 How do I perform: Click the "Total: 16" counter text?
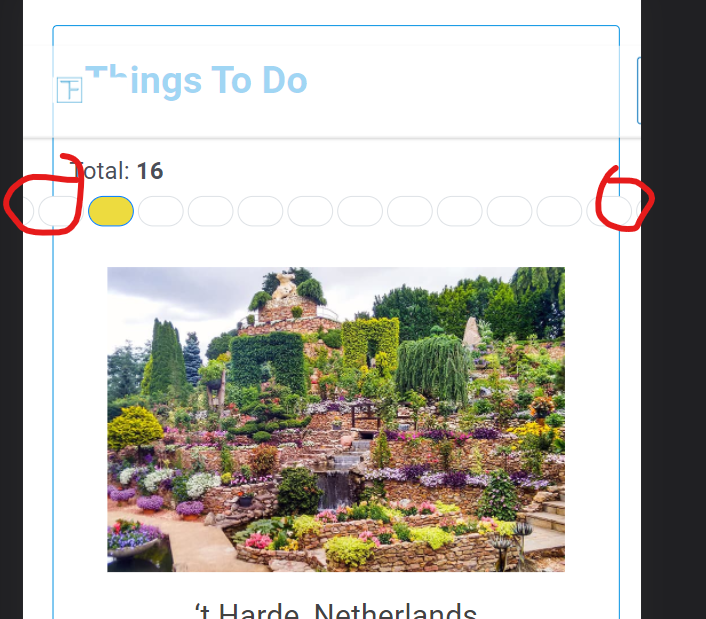pos(117,171)
